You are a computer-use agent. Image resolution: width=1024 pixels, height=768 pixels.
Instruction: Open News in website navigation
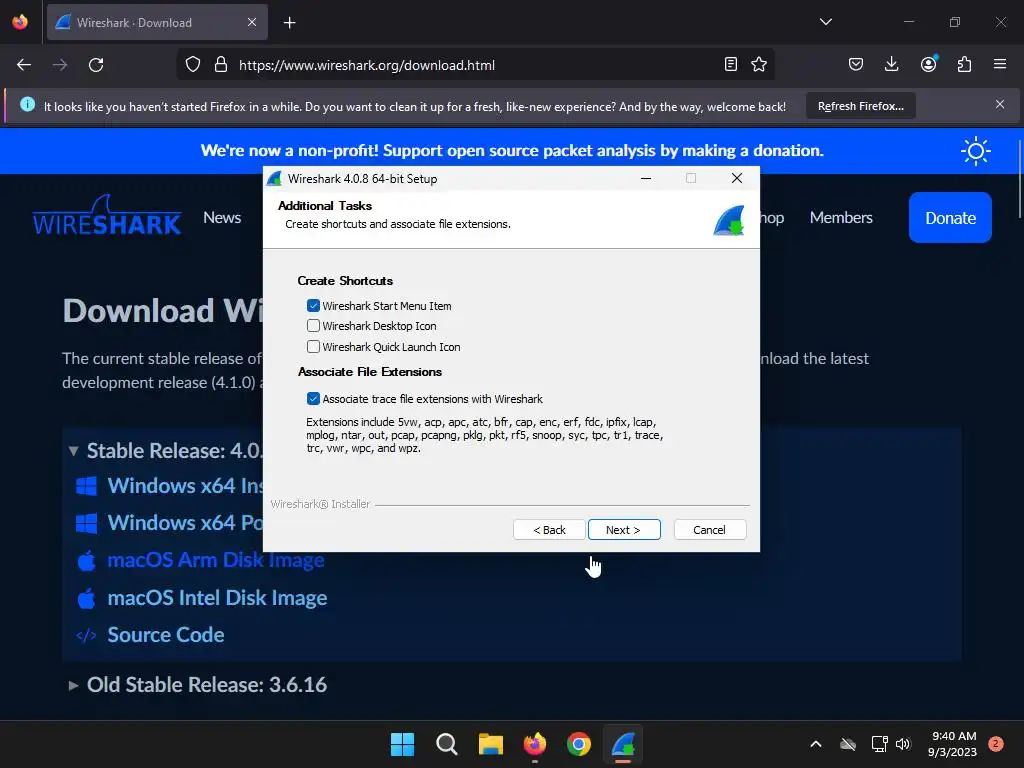222,217
